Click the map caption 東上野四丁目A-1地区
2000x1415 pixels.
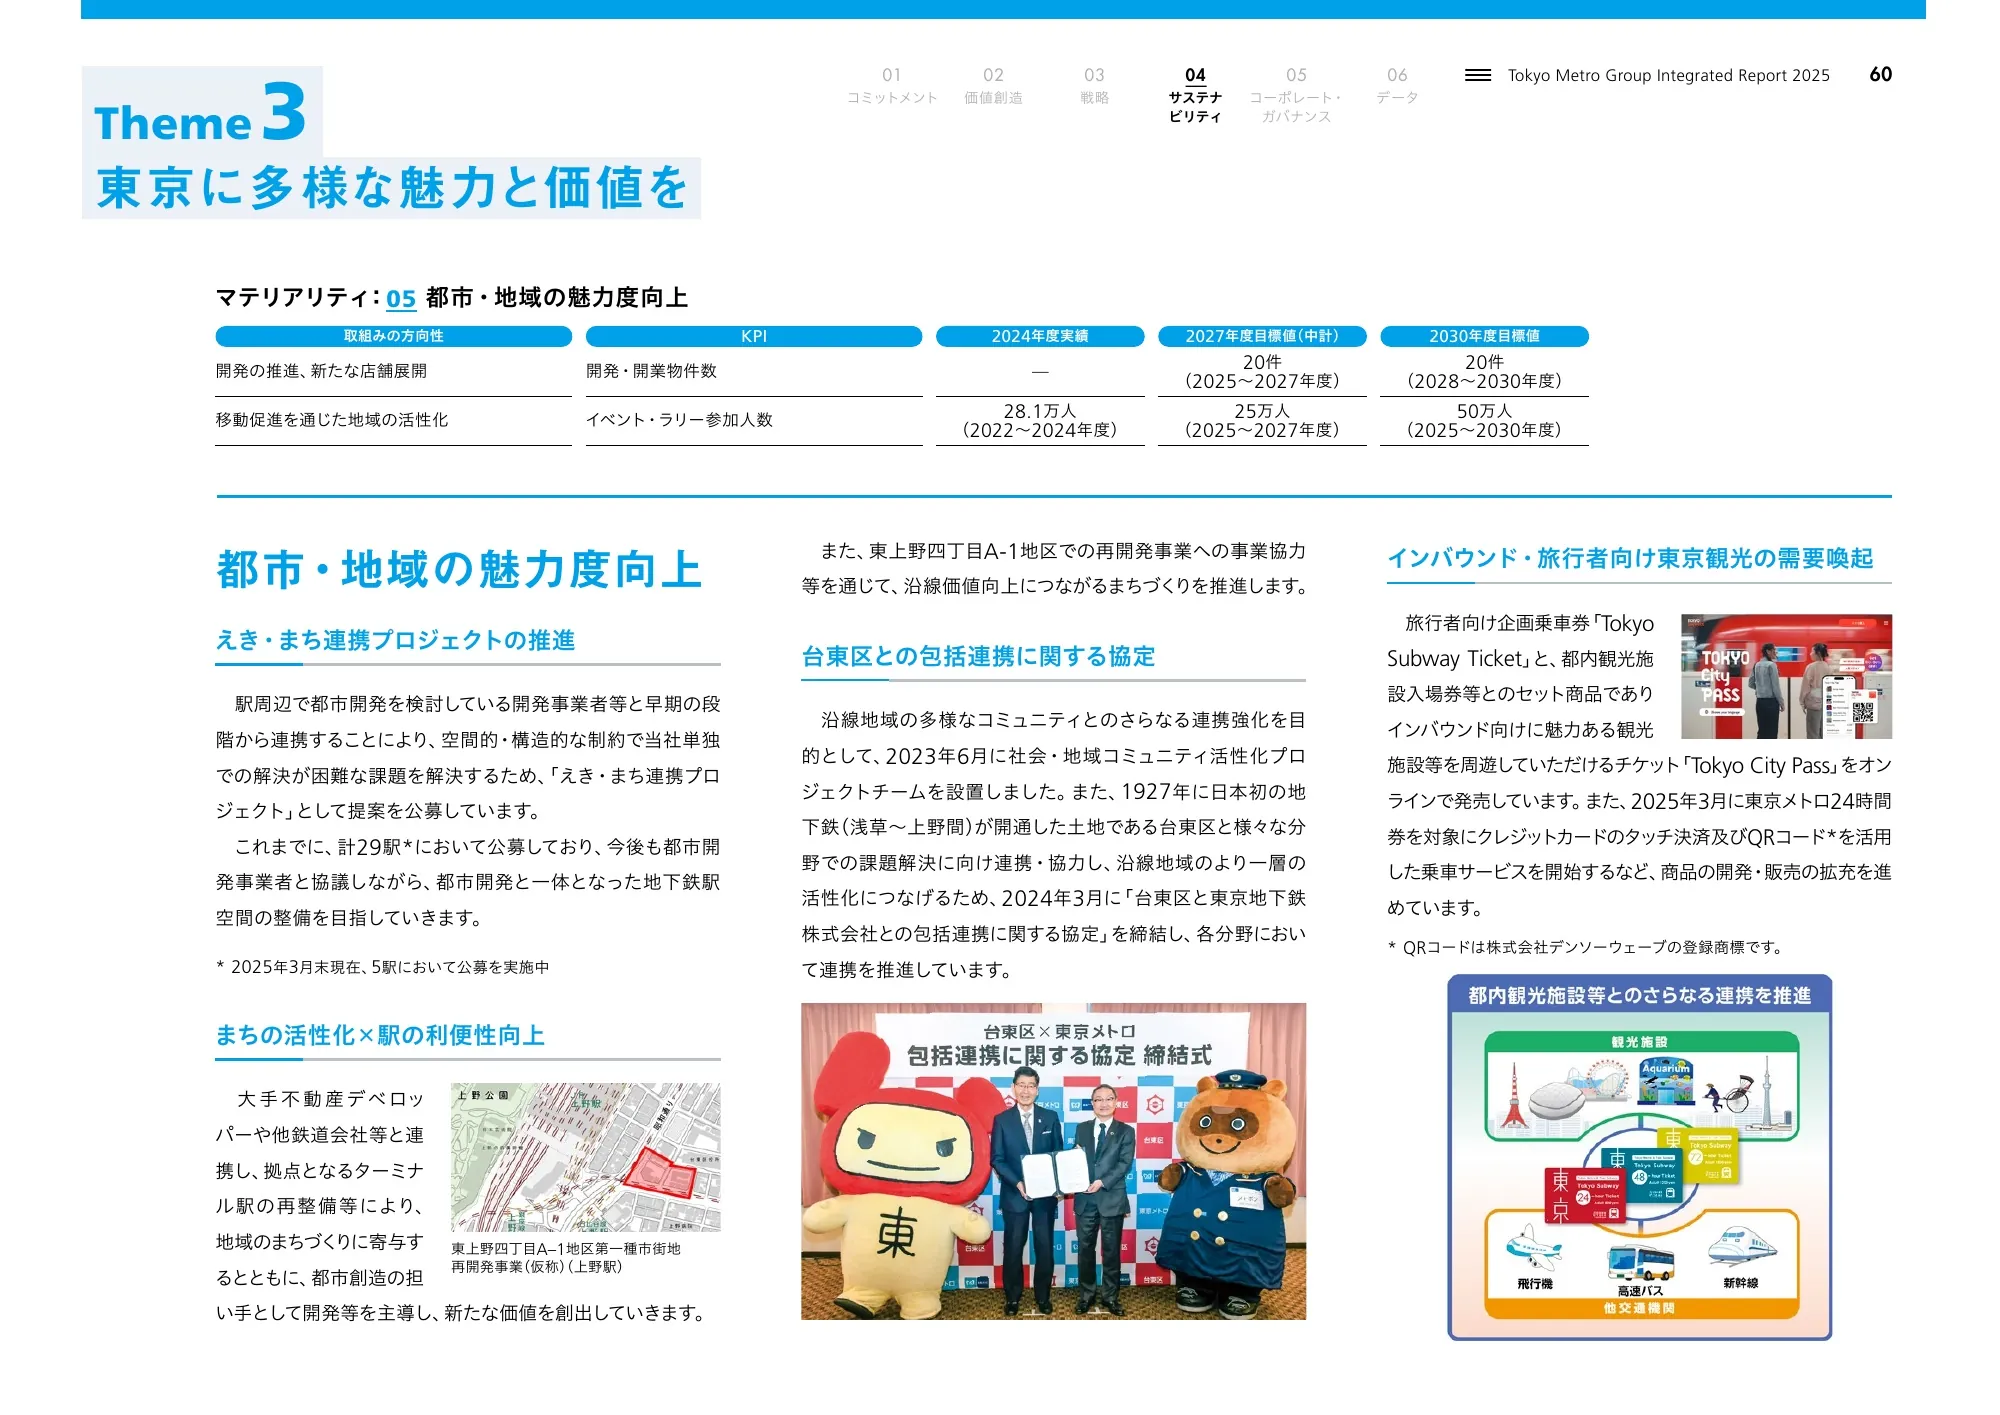coord(566,1257)
